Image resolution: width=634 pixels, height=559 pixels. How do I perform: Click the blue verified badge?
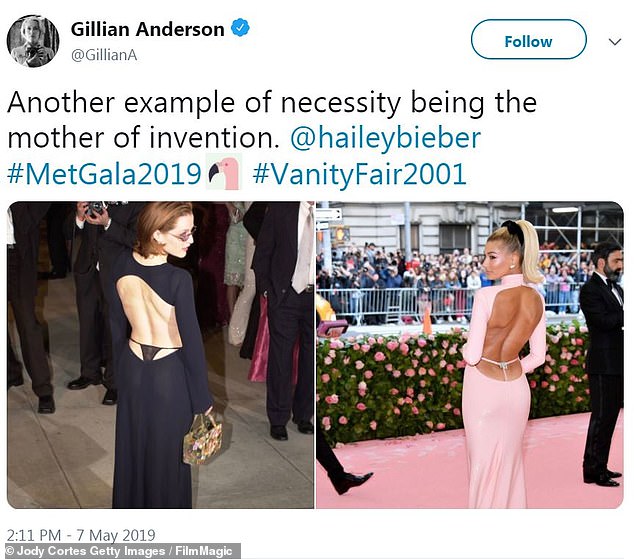coord(240,28)
